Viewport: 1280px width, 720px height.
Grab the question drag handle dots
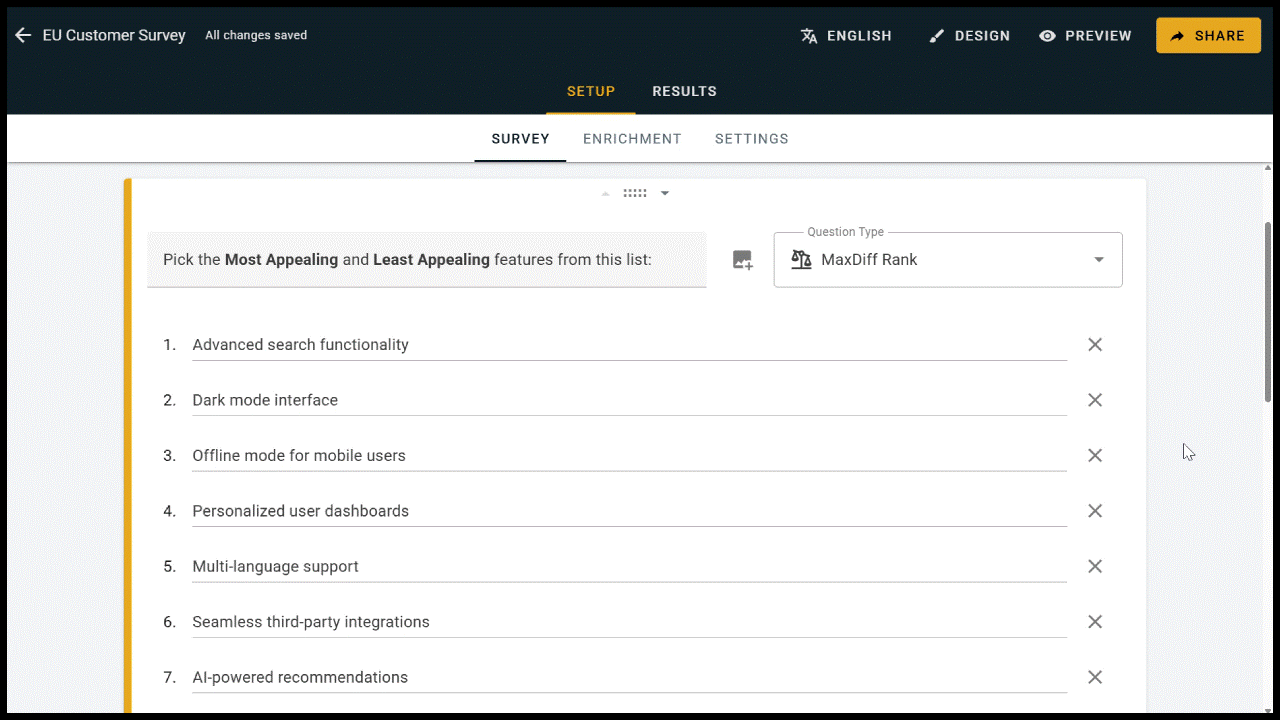(x=635, y=192)
